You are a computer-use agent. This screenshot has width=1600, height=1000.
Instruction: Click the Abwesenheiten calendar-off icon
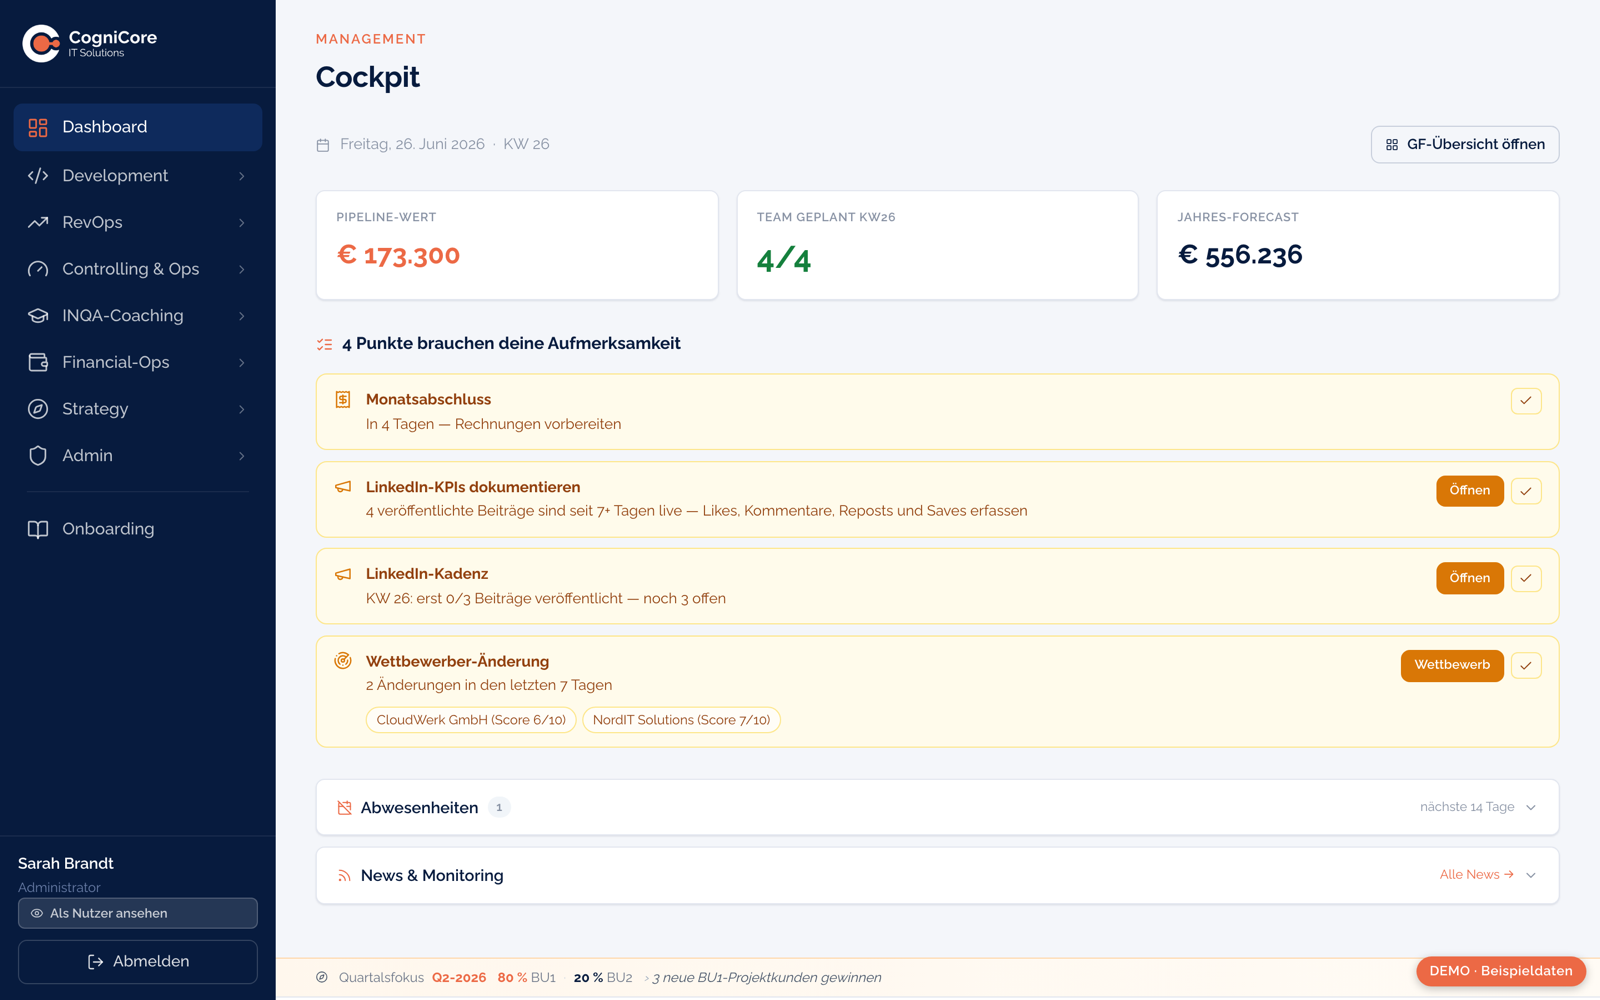click(344, 808)
